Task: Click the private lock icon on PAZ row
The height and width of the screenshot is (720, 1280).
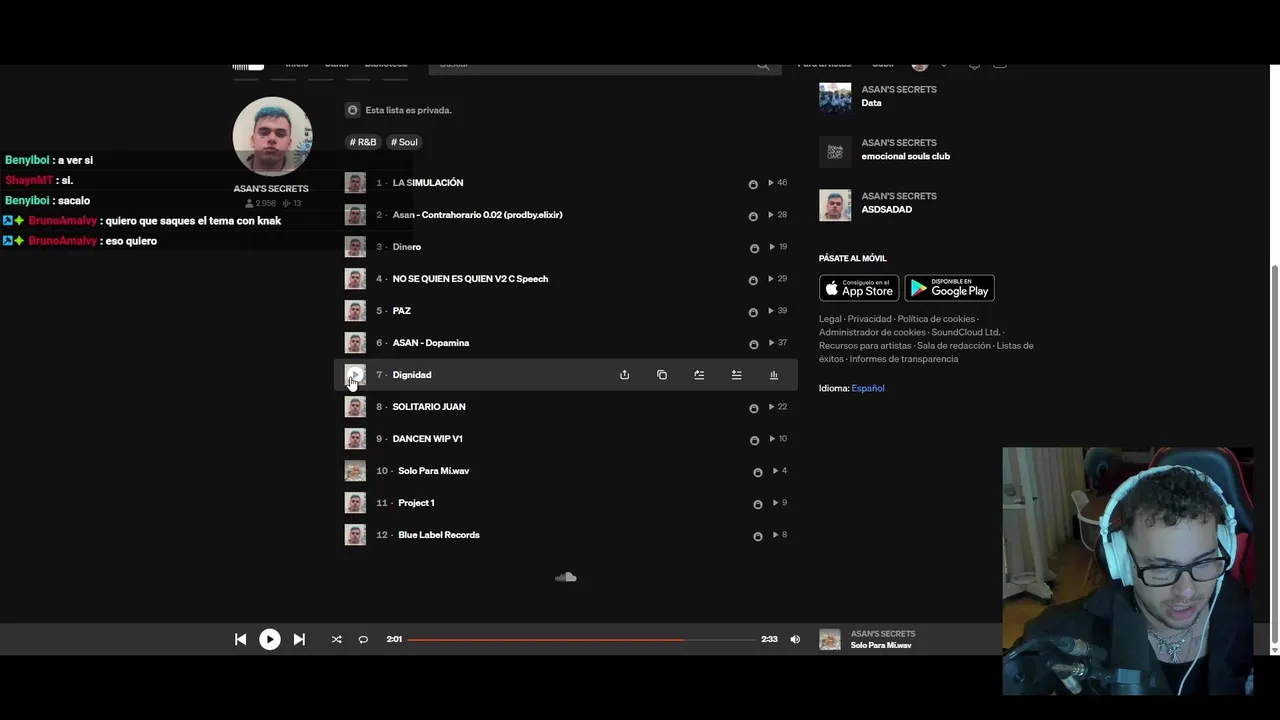Action: [753, 312]
